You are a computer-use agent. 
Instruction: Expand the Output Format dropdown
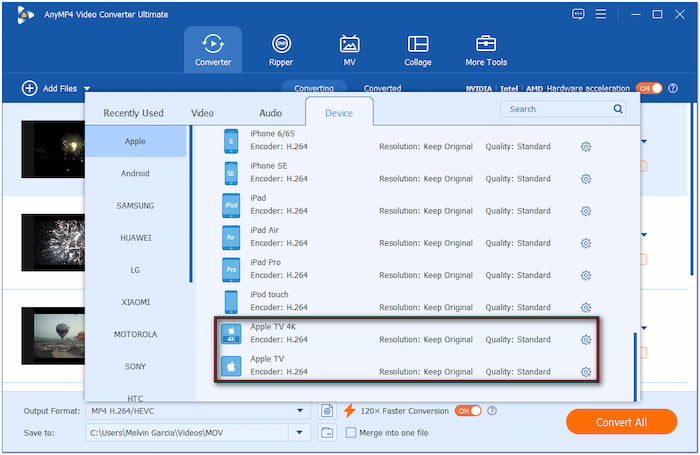tap(300, 410)
